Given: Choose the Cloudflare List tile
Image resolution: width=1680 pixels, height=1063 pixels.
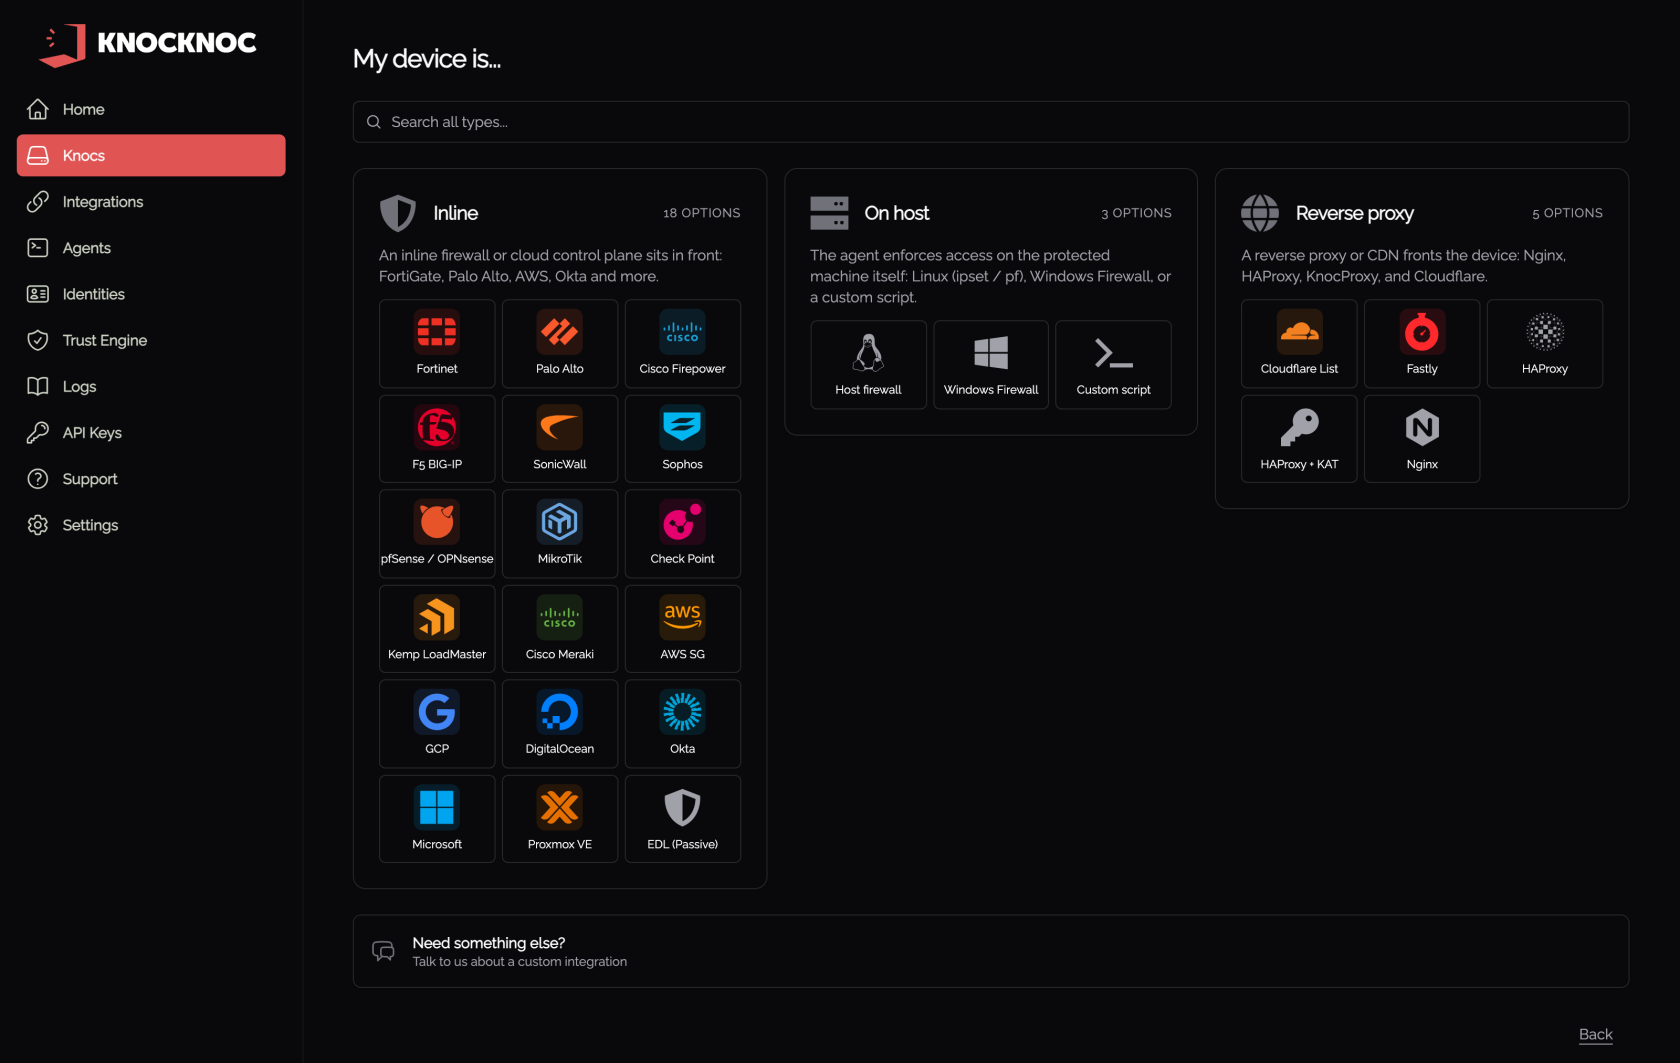Looking at the screenshot, I should (1299, 343).
